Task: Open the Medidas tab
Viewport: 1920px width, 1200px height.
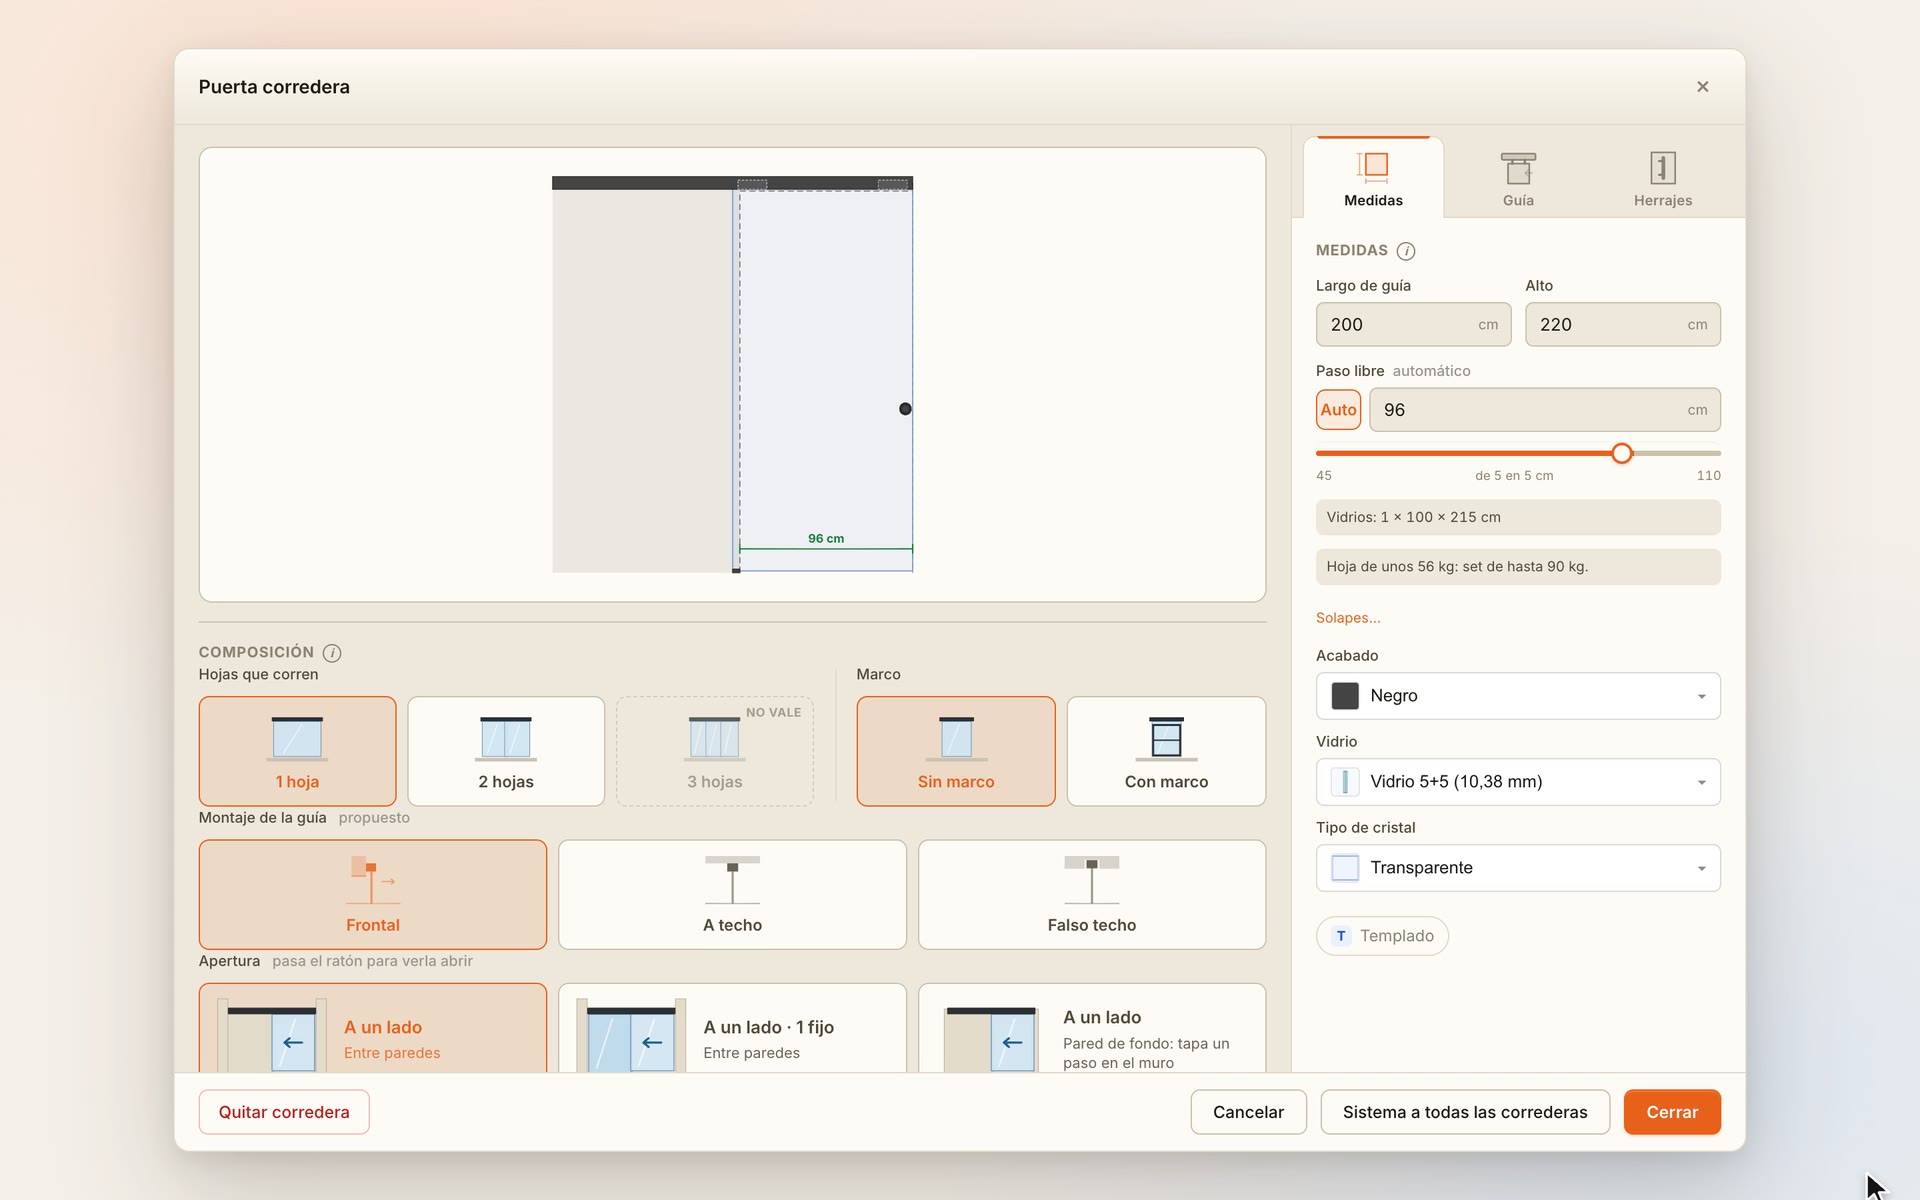Action: tap(1373, 177)
